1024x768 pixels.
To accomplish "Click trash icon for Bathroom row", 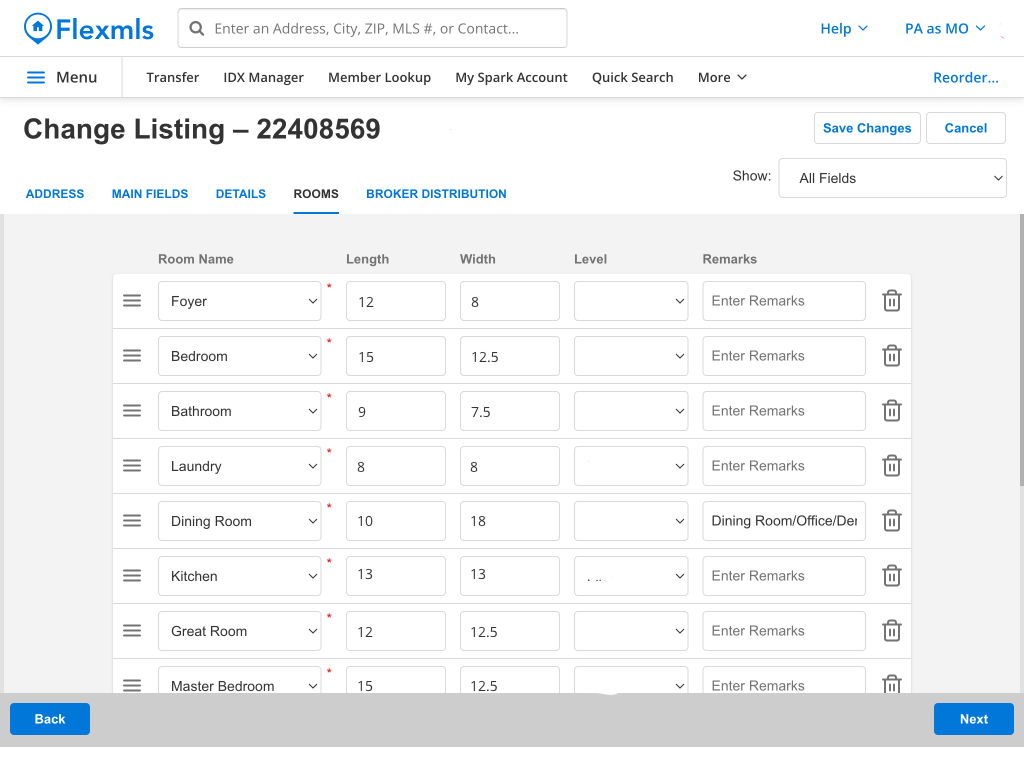I will pos(892,411).
